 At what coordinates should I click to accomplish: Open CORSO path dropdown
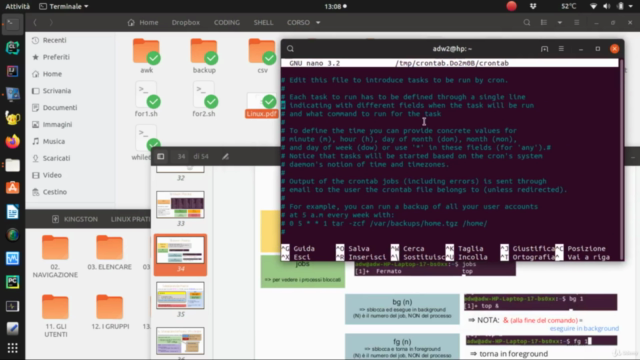303,22
